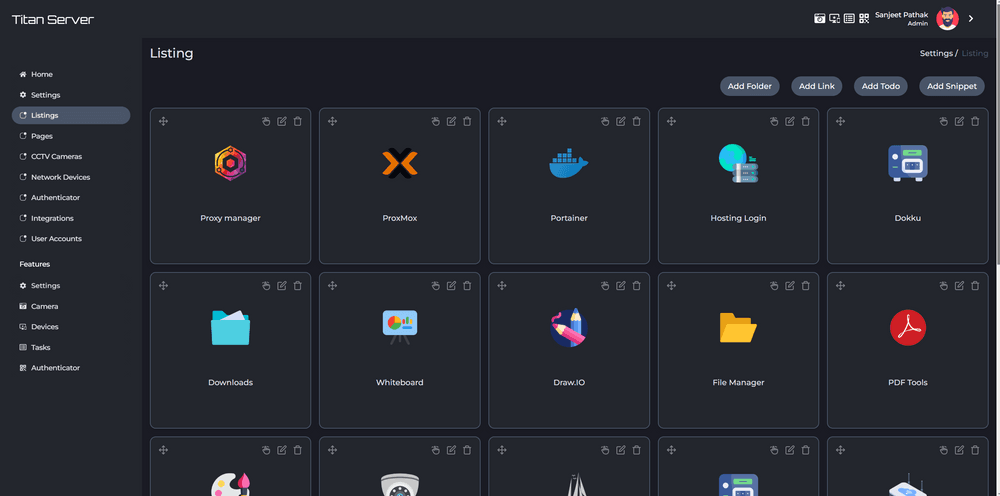Edit the Dokku card
The image size is (1000, 496).
point(959,121)
